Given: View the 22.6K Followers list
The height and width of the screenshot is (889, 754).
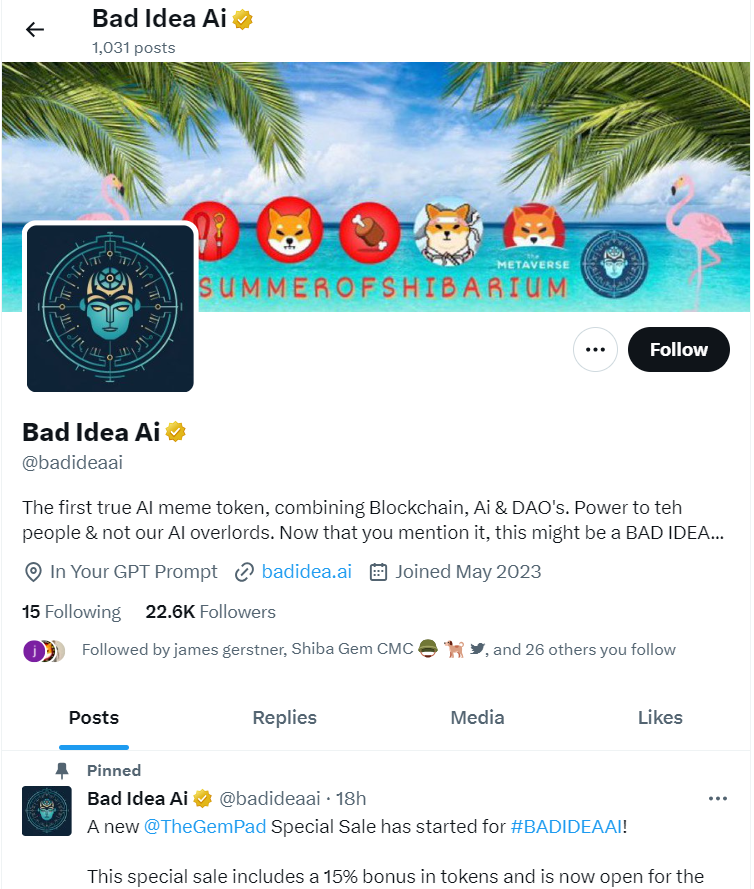Looking at the screenshot, I should pyautogui.click(x=211, y=613).
